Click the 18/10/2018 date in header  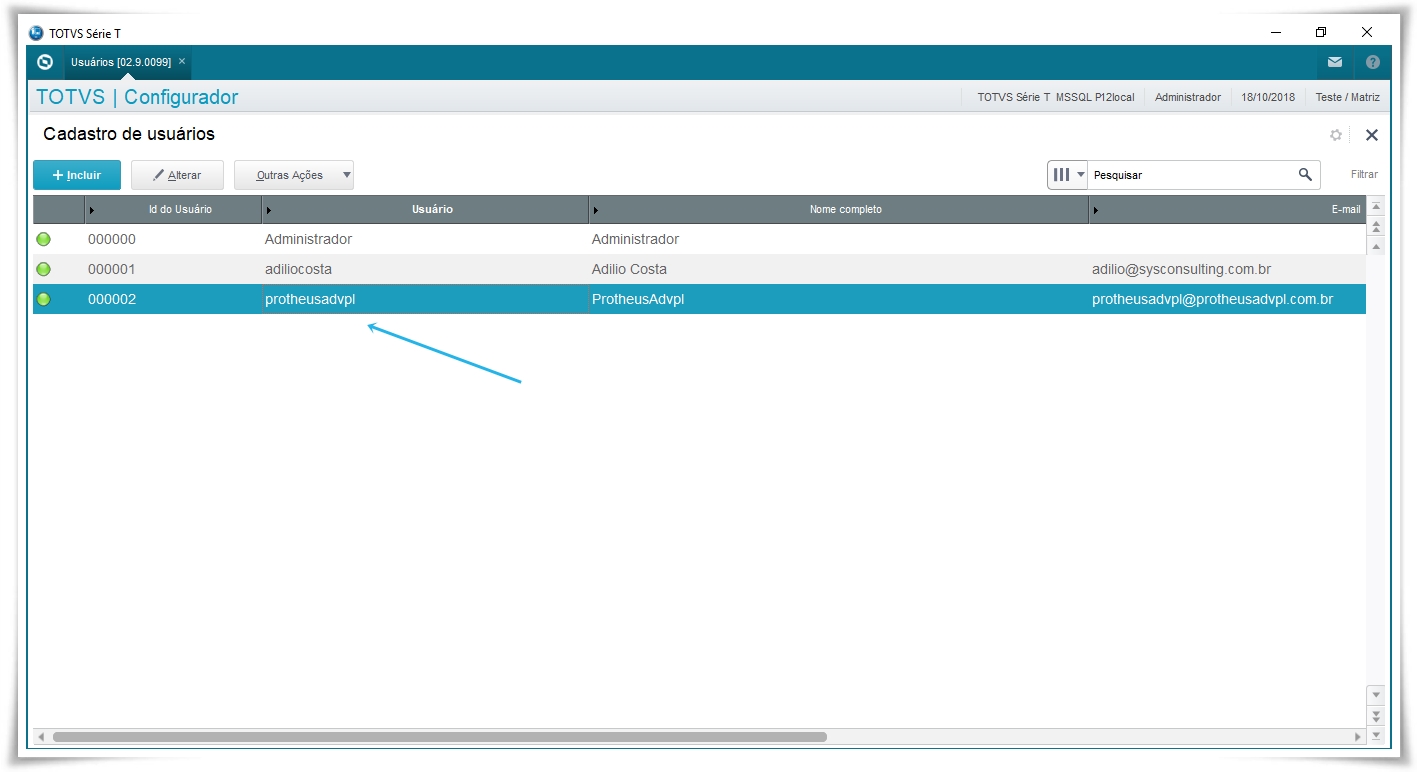1268,97
